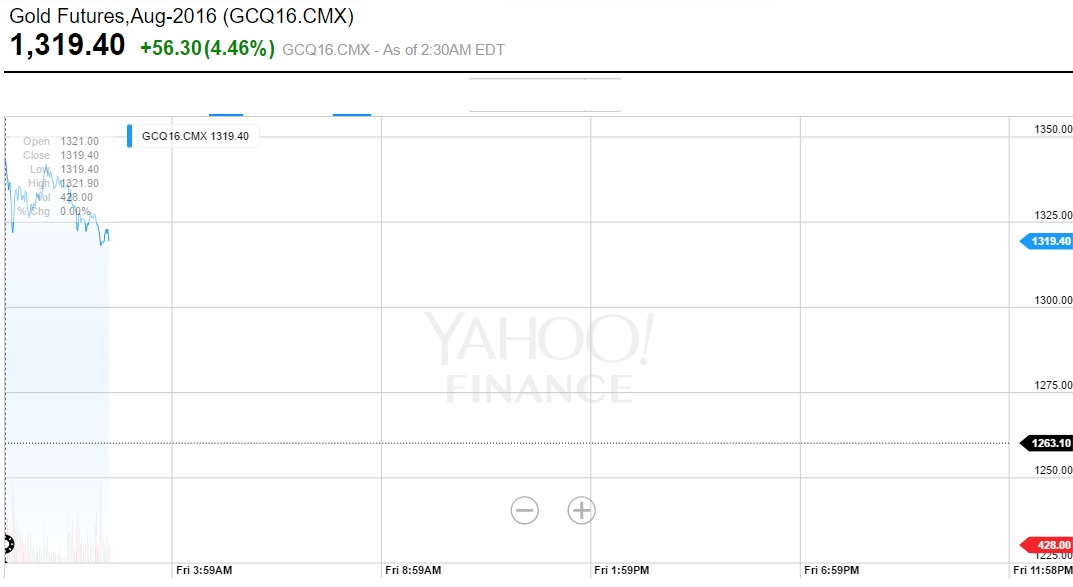This screenshot has height=587, width=1073.
Task: Click the 1300.00 price axis label
Action: point(1053,300)
